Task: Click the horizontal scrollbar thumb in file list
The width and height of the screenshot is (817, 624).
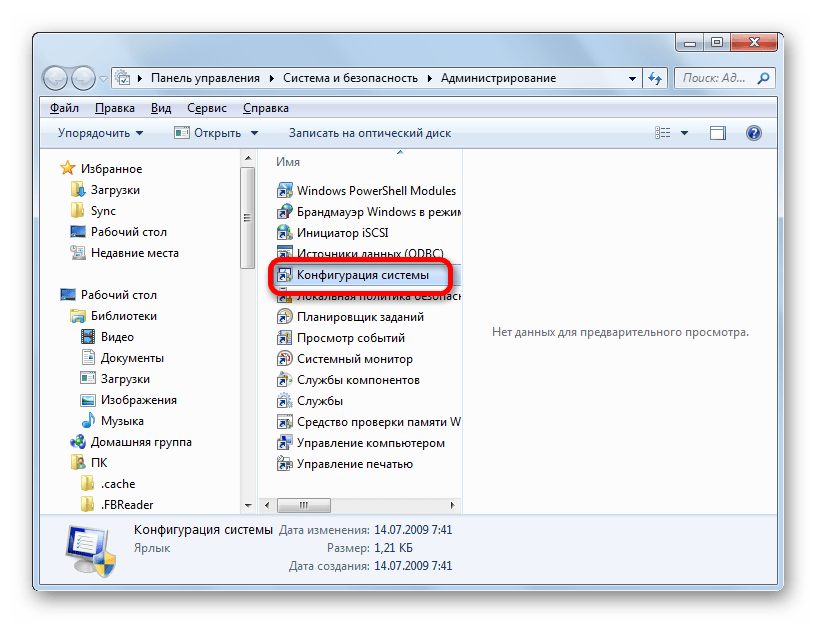Action: [x=304, y=505]
